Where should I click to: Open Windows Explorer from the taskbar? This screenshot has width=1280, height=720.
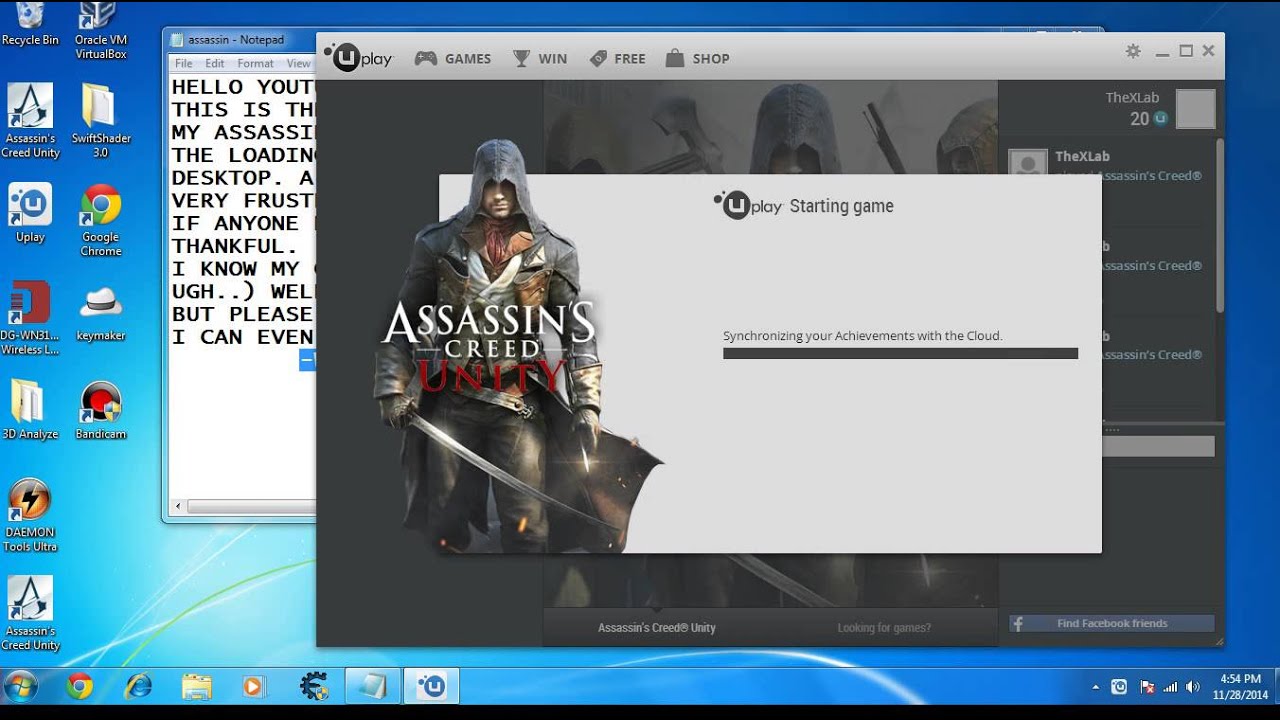196,686
